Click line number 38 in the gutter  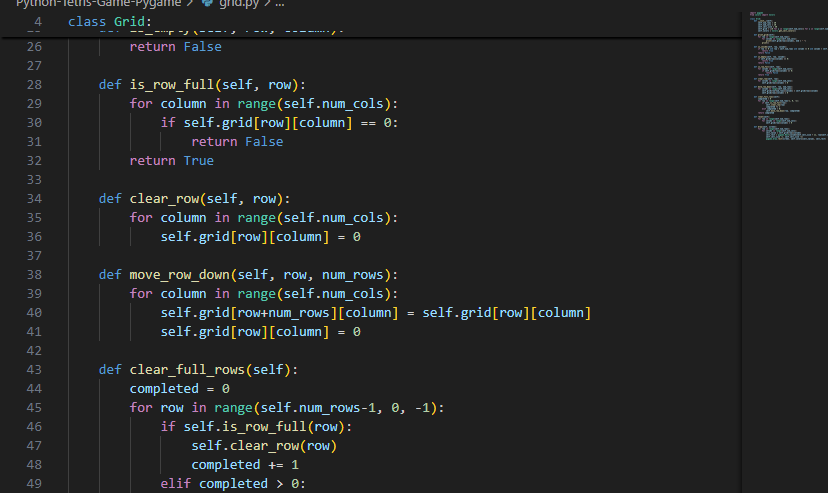[34, 275]
